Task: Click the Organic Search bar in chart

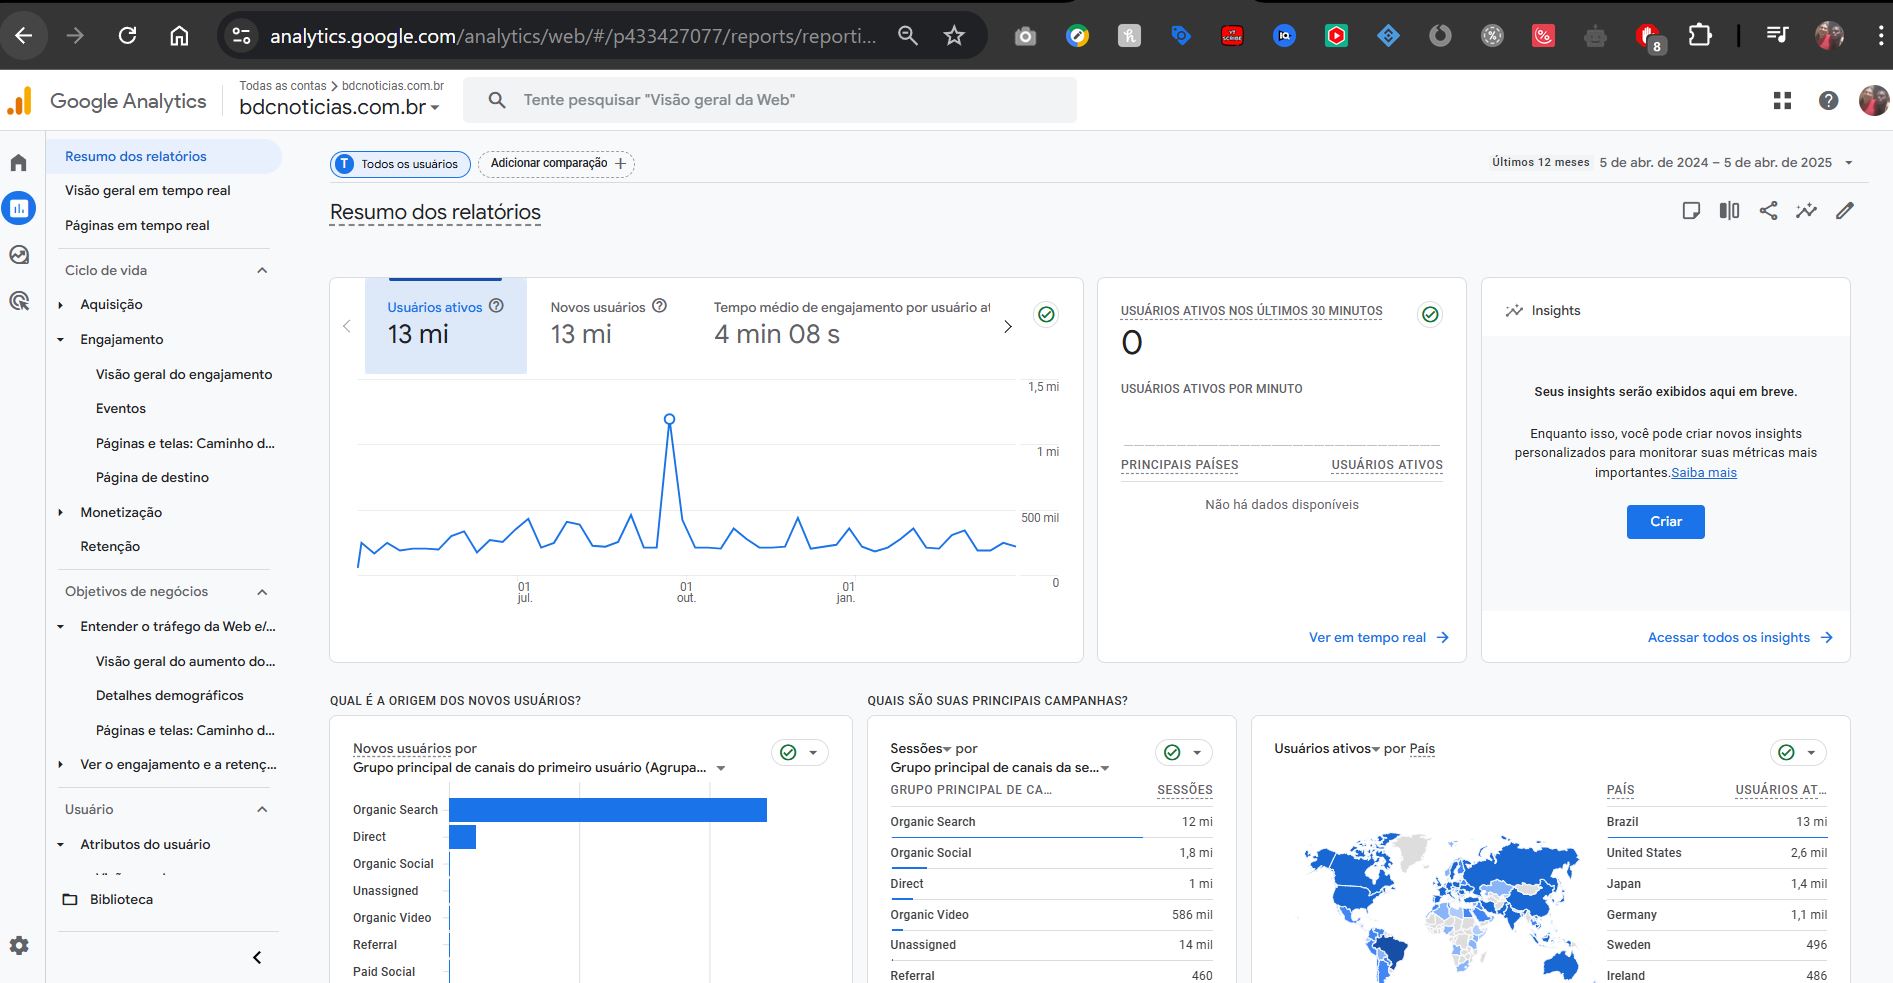Action: click(x=608, y=810)
